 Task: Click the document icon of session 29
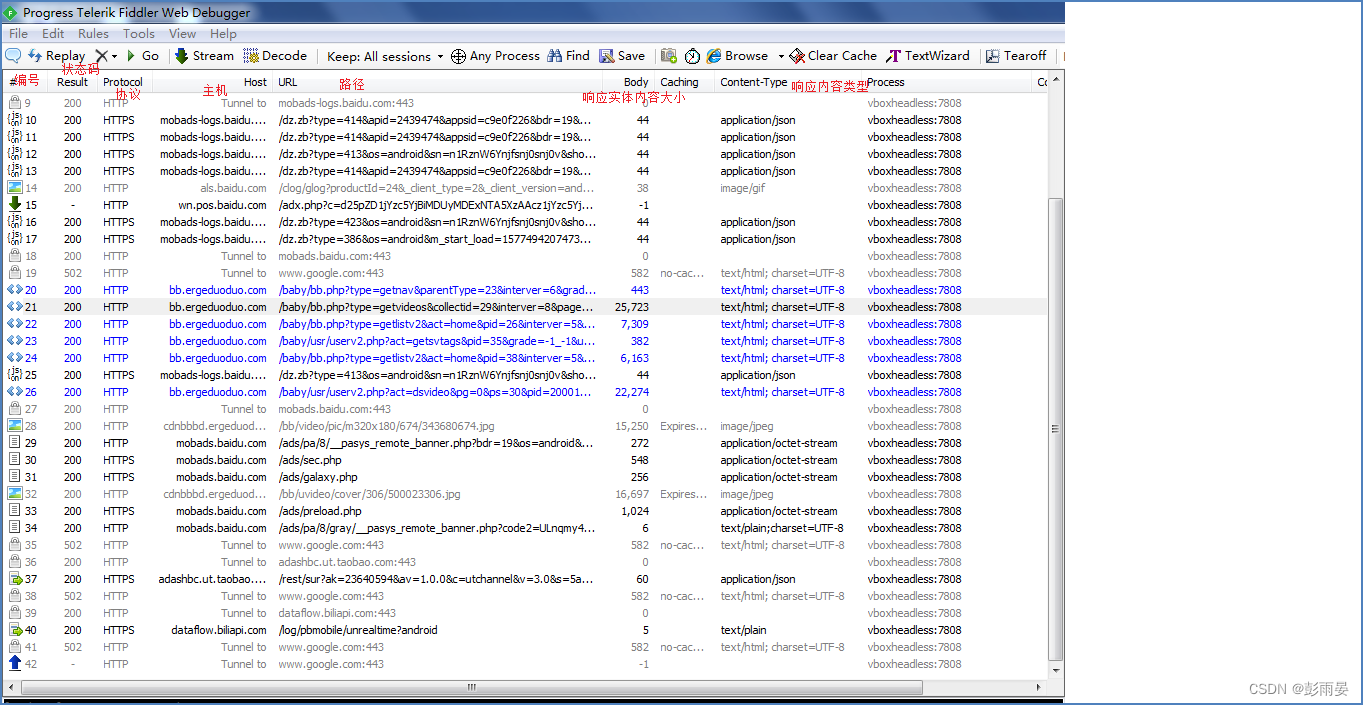(15, 443)
